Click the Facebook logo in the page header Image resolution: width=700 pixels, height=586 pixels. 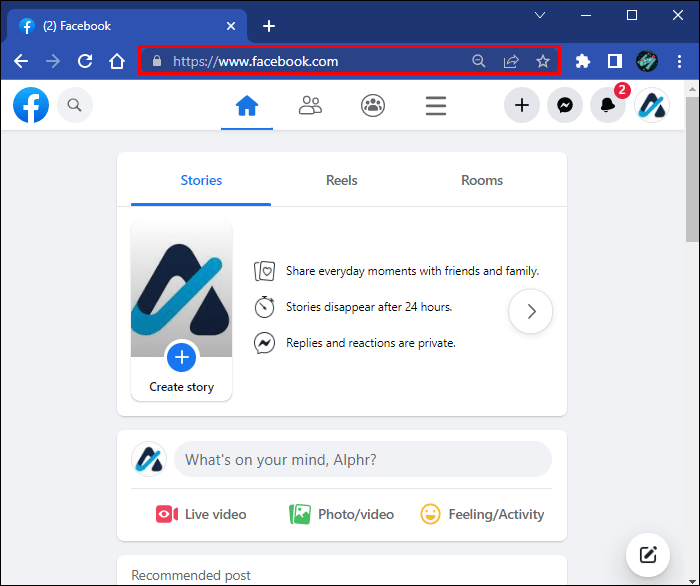tap(31, 105)
